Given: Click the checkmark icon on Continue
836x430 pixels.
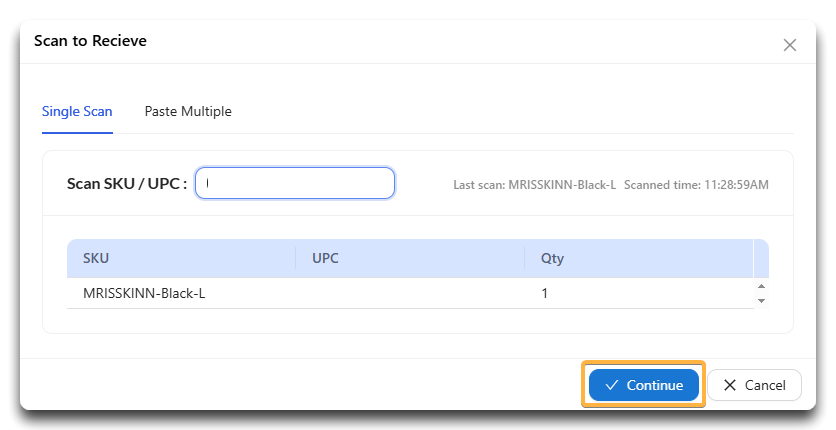Looking at the screenshot, I should coord(612,385).
